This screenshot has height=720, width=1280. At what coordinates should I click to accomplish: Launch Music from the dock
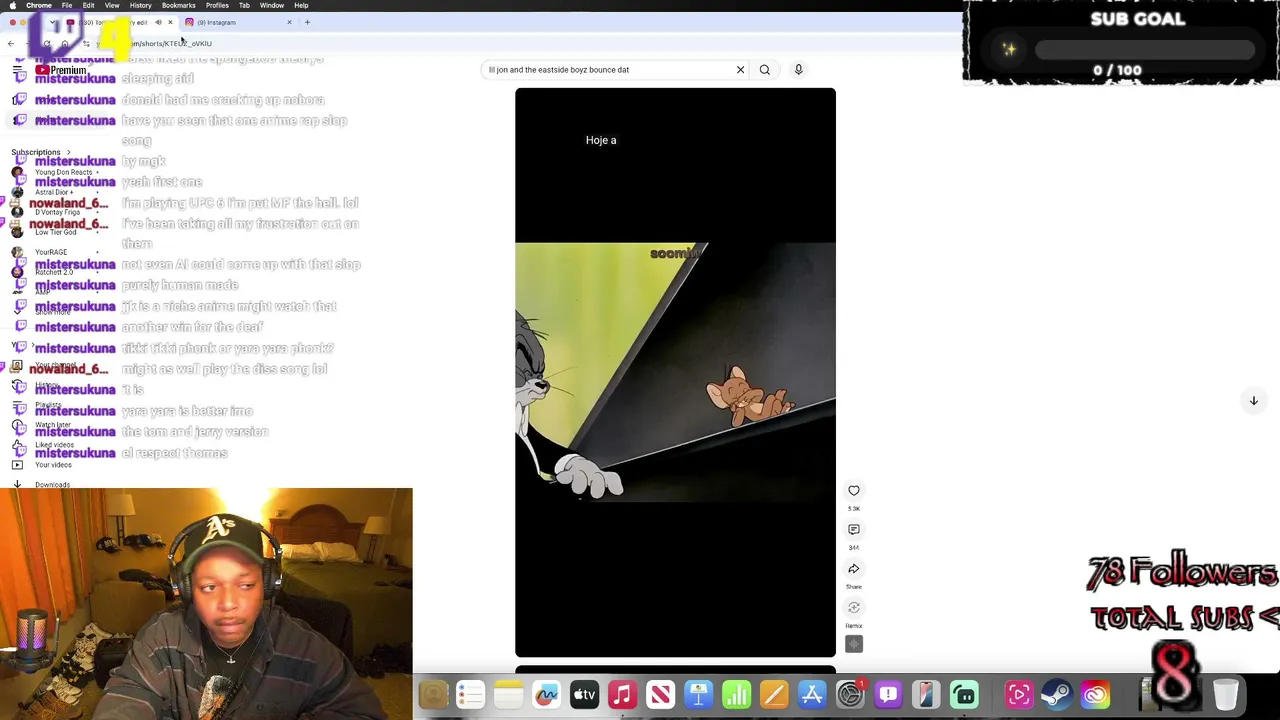point(622,695)
